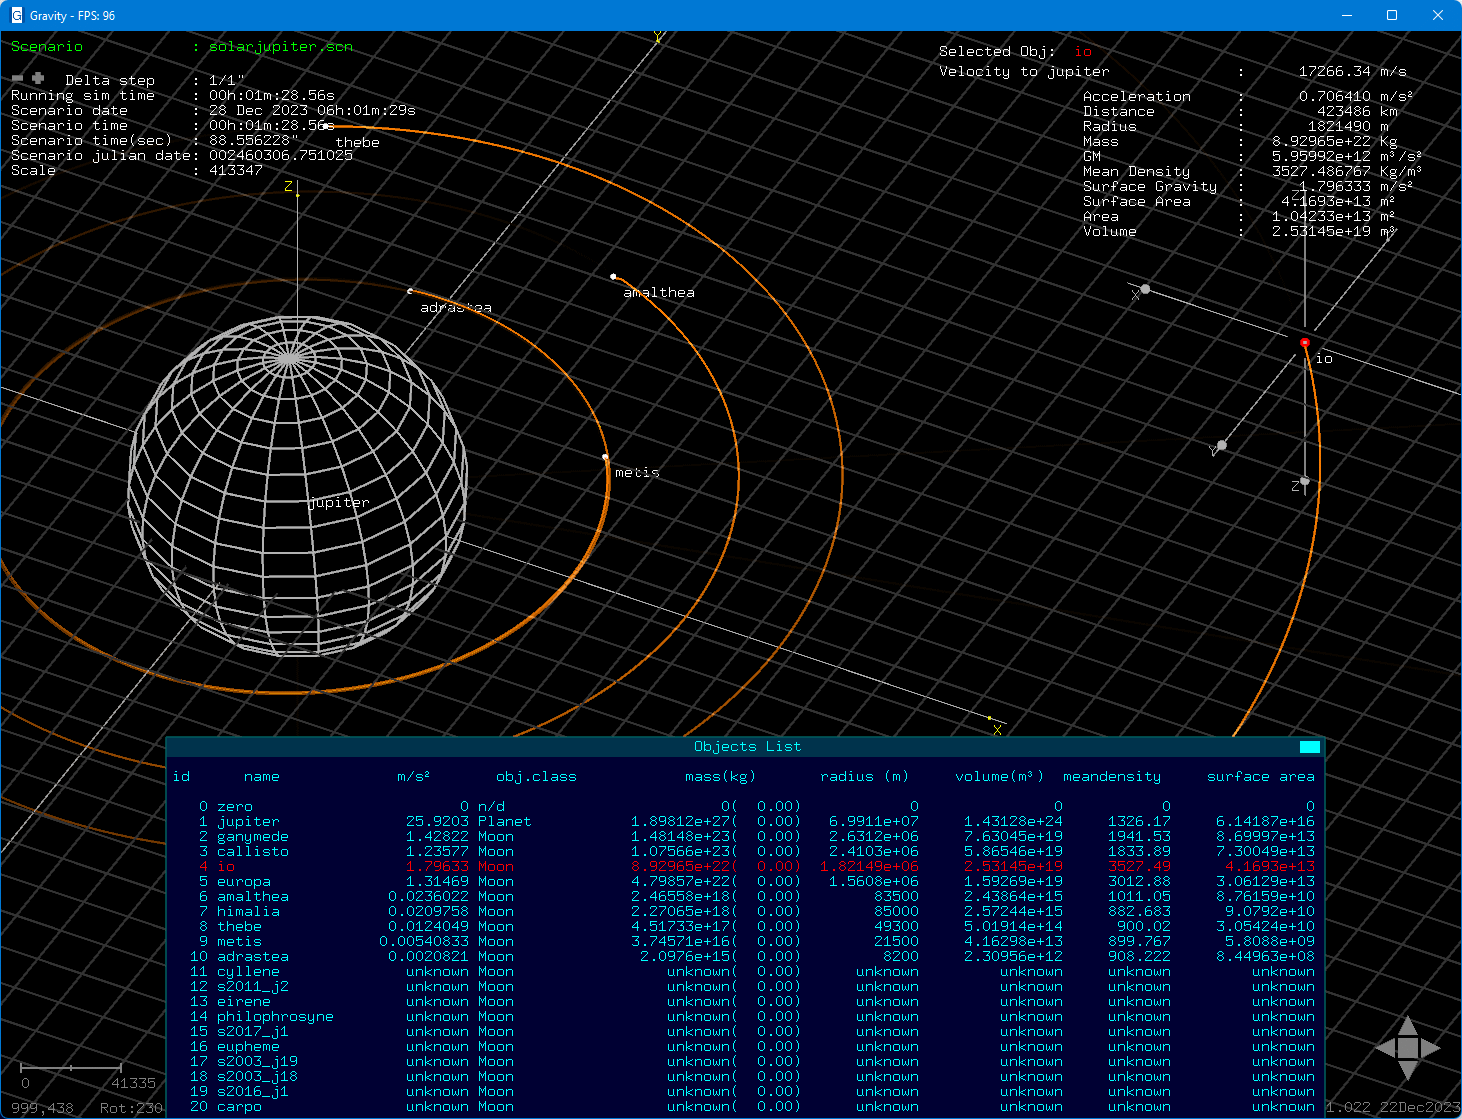Select s2003_j18 row in Objects List
The height and width of the screenshot is (1119, 1462).
coord(745,1077)
